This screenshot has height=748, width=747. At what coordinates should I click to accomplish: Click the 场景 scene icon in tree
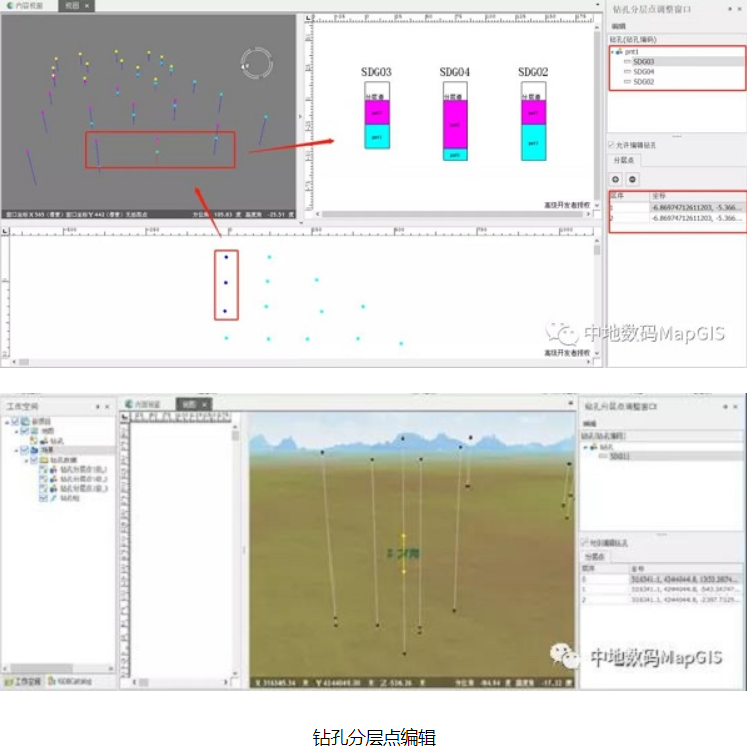tap(34, 450)
